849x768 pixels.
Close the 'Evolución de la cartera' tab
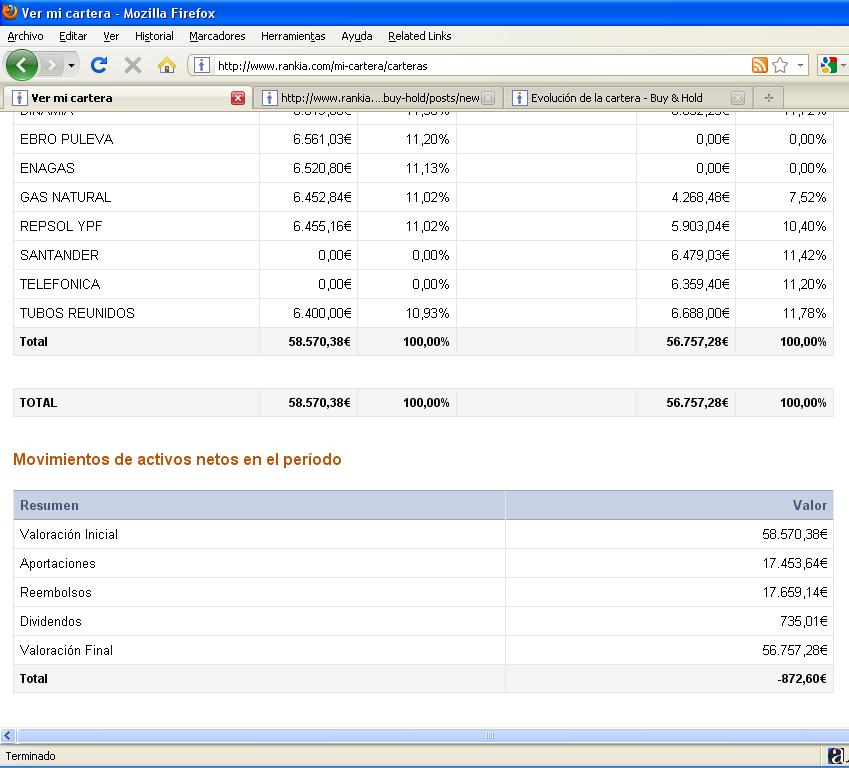pyautogui.click(x=737, y=98)
